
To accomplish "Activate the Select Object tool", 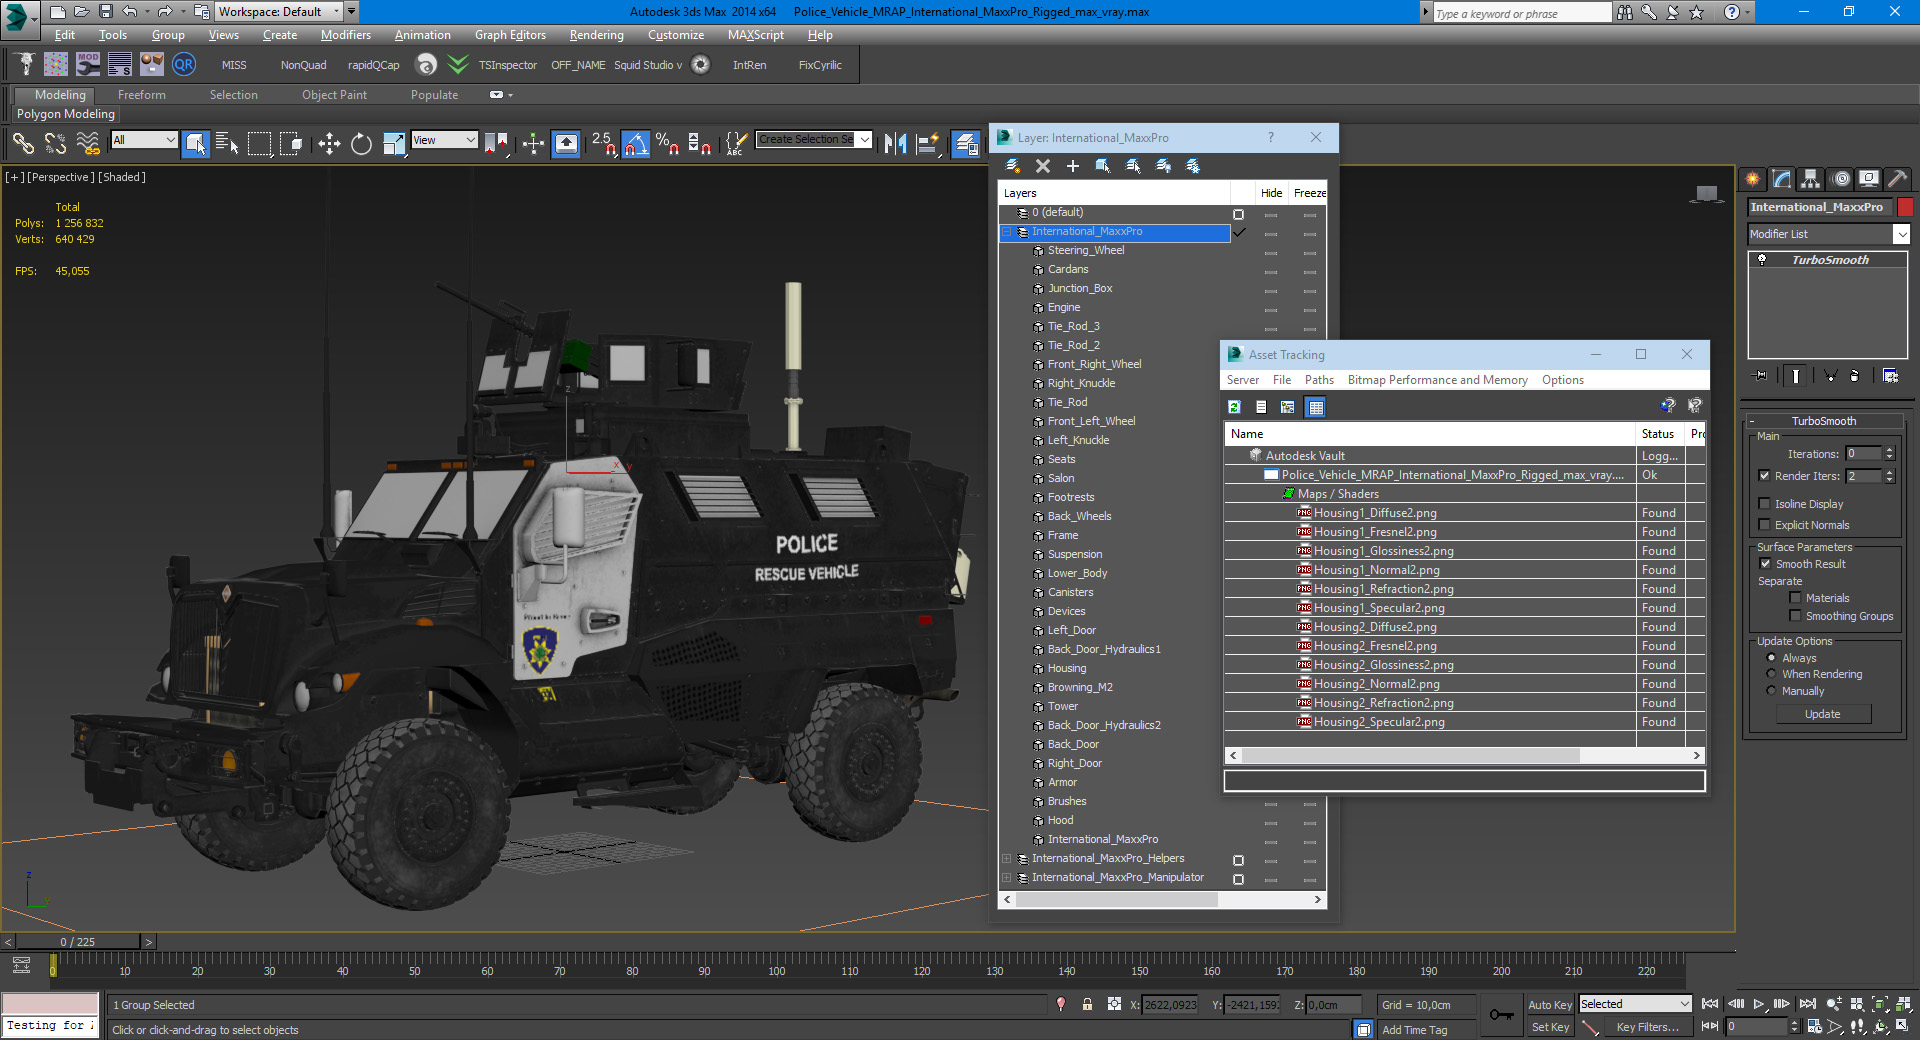I will (x=195, y=144).
